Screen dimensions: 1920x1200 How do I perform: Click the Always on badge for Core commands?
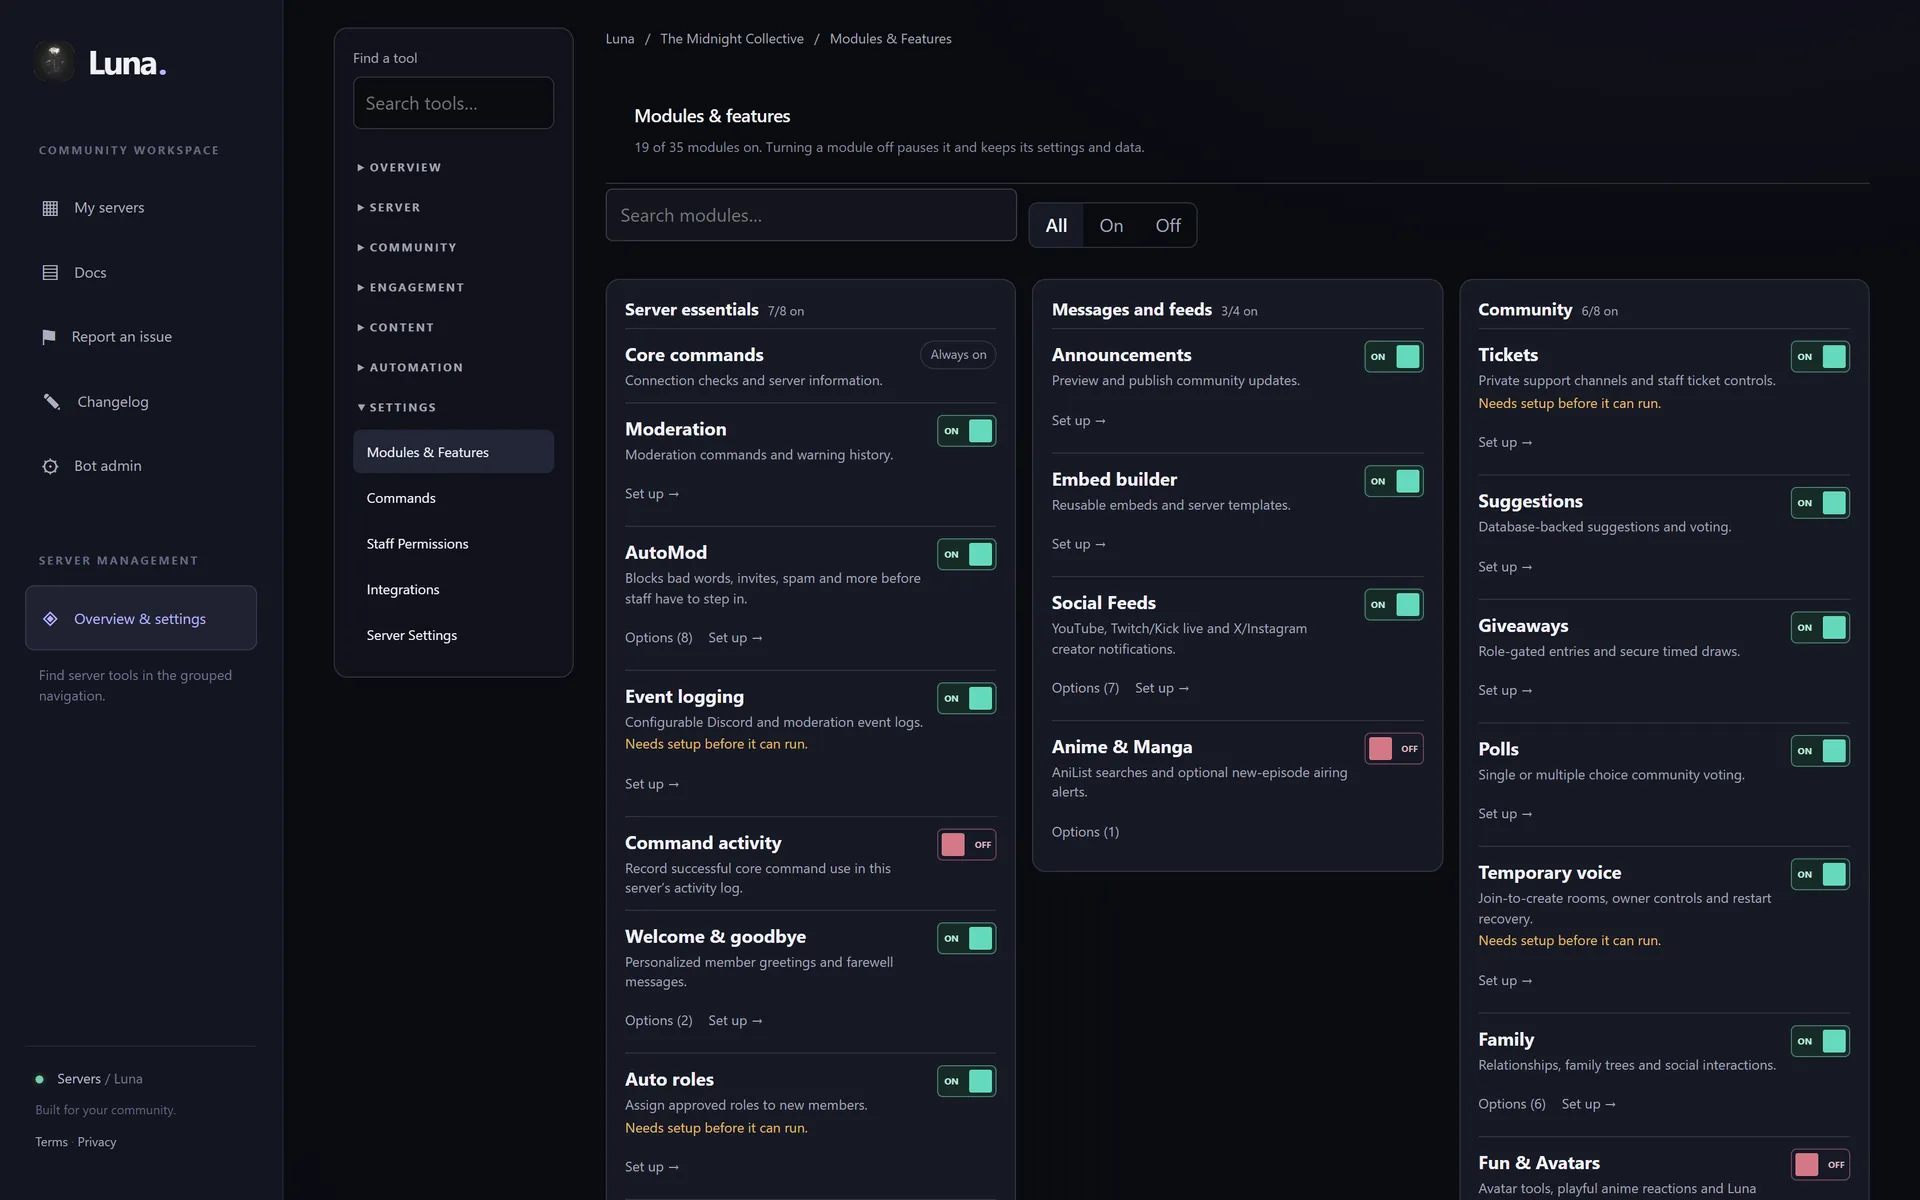pyautogui.click(x=958, y=355)
